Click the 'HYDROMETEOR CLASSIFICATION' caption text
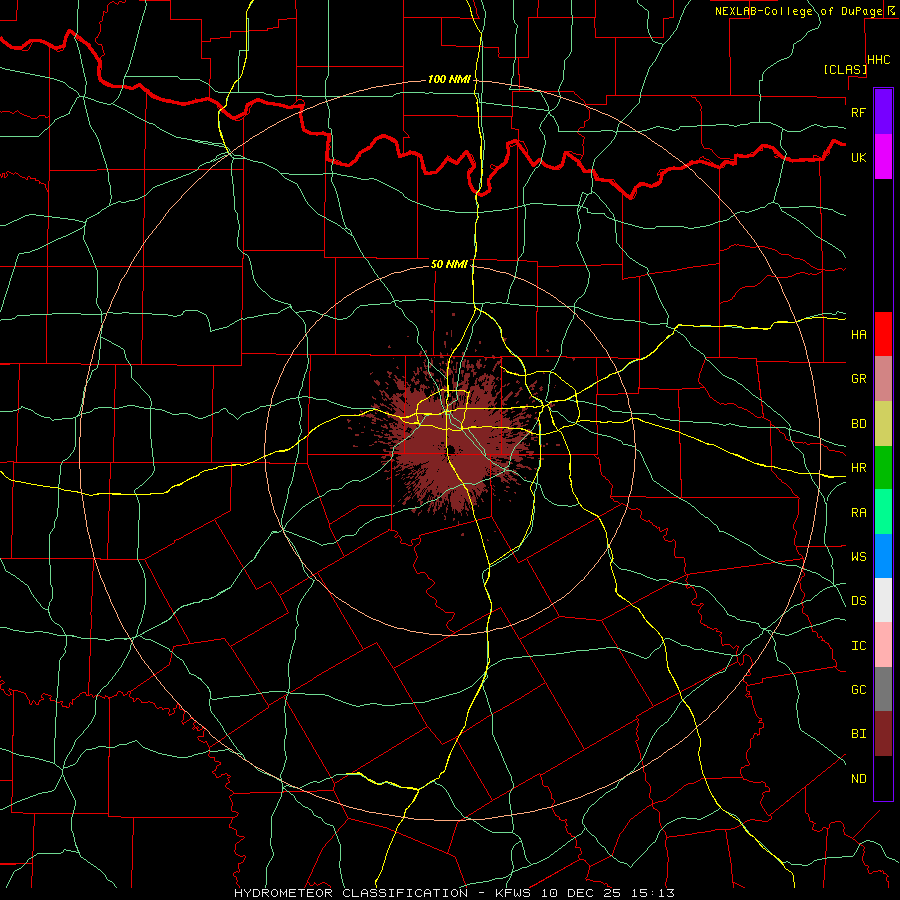 click(351, 893)
